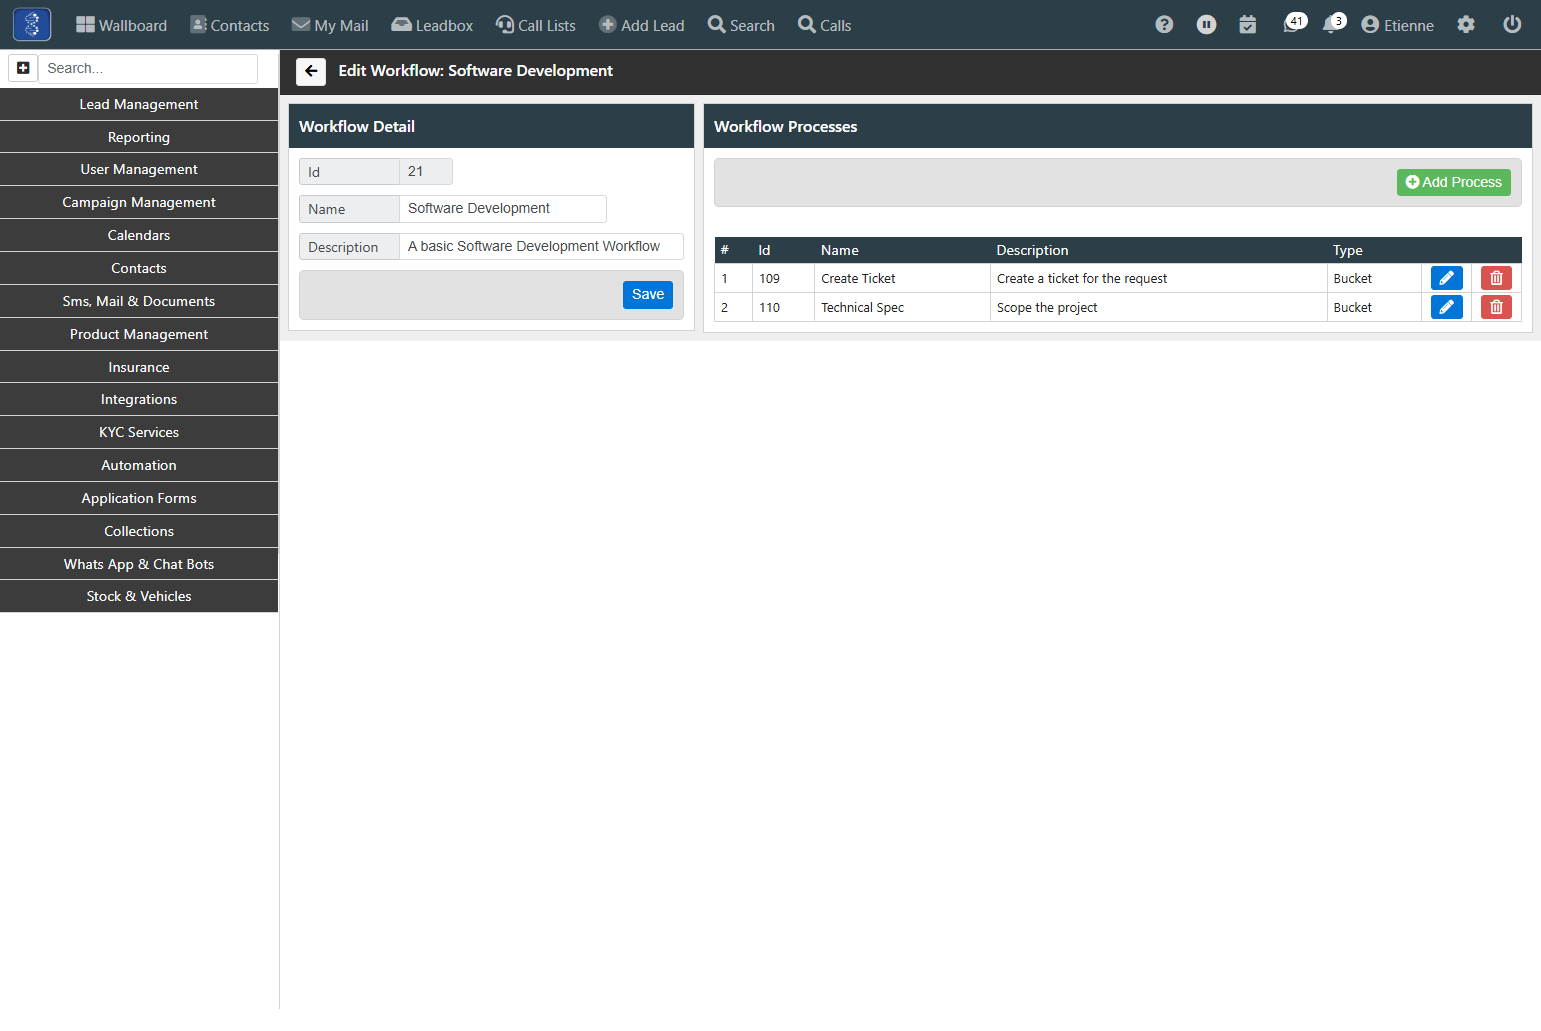Screen dimensions: 1541x1031
Task: Open Calls in top navigation
Action: pyautogui.click(x=825, y=25)
